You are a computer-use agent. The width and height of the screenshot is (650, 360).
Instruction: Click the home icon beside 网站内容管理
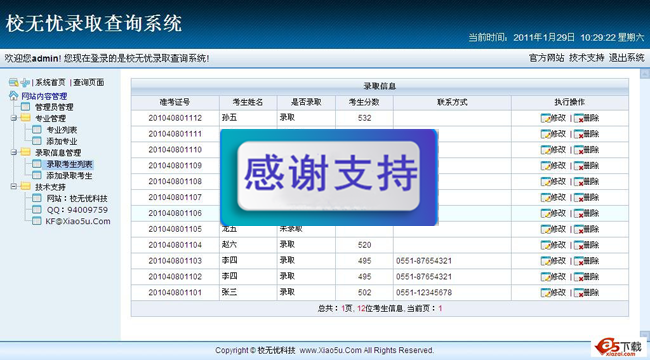pos(13,96)
